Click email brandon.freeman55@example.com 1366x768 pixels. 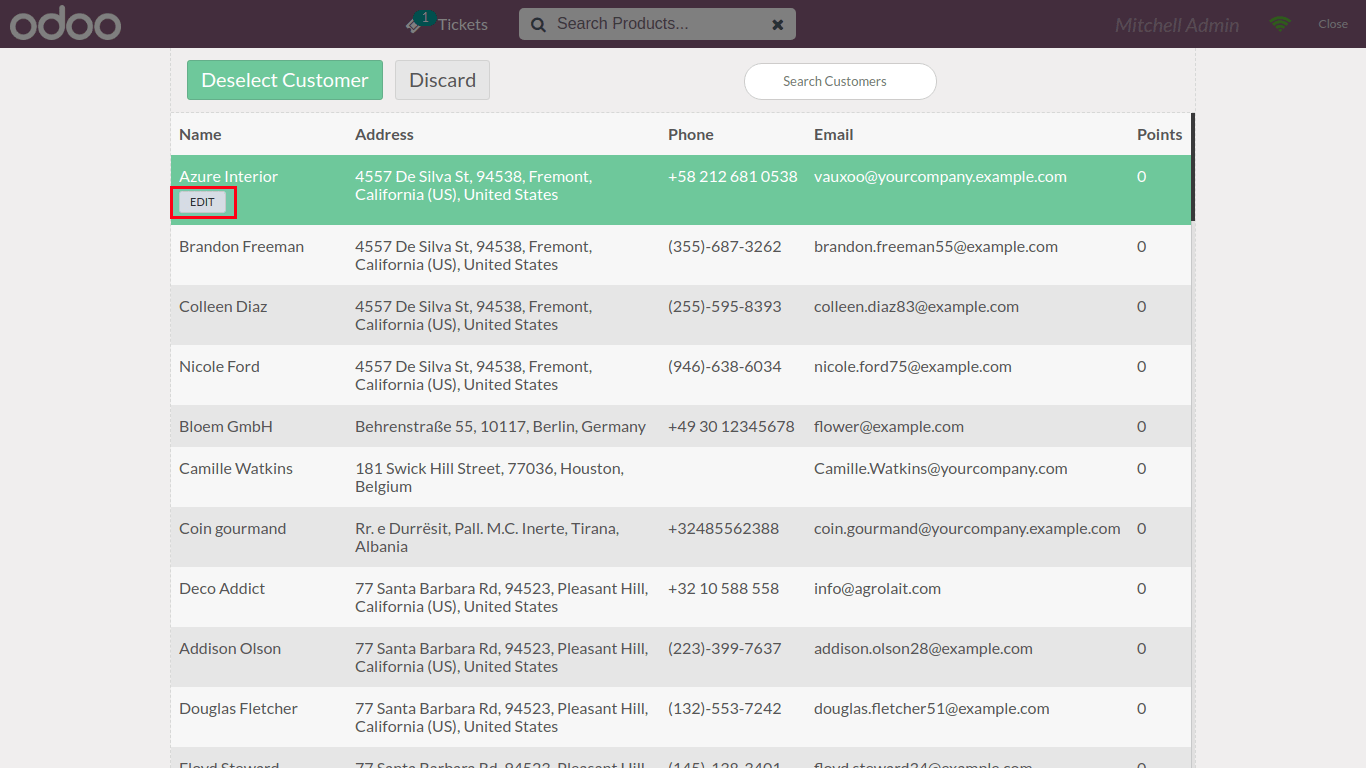(x=936, y=246)
